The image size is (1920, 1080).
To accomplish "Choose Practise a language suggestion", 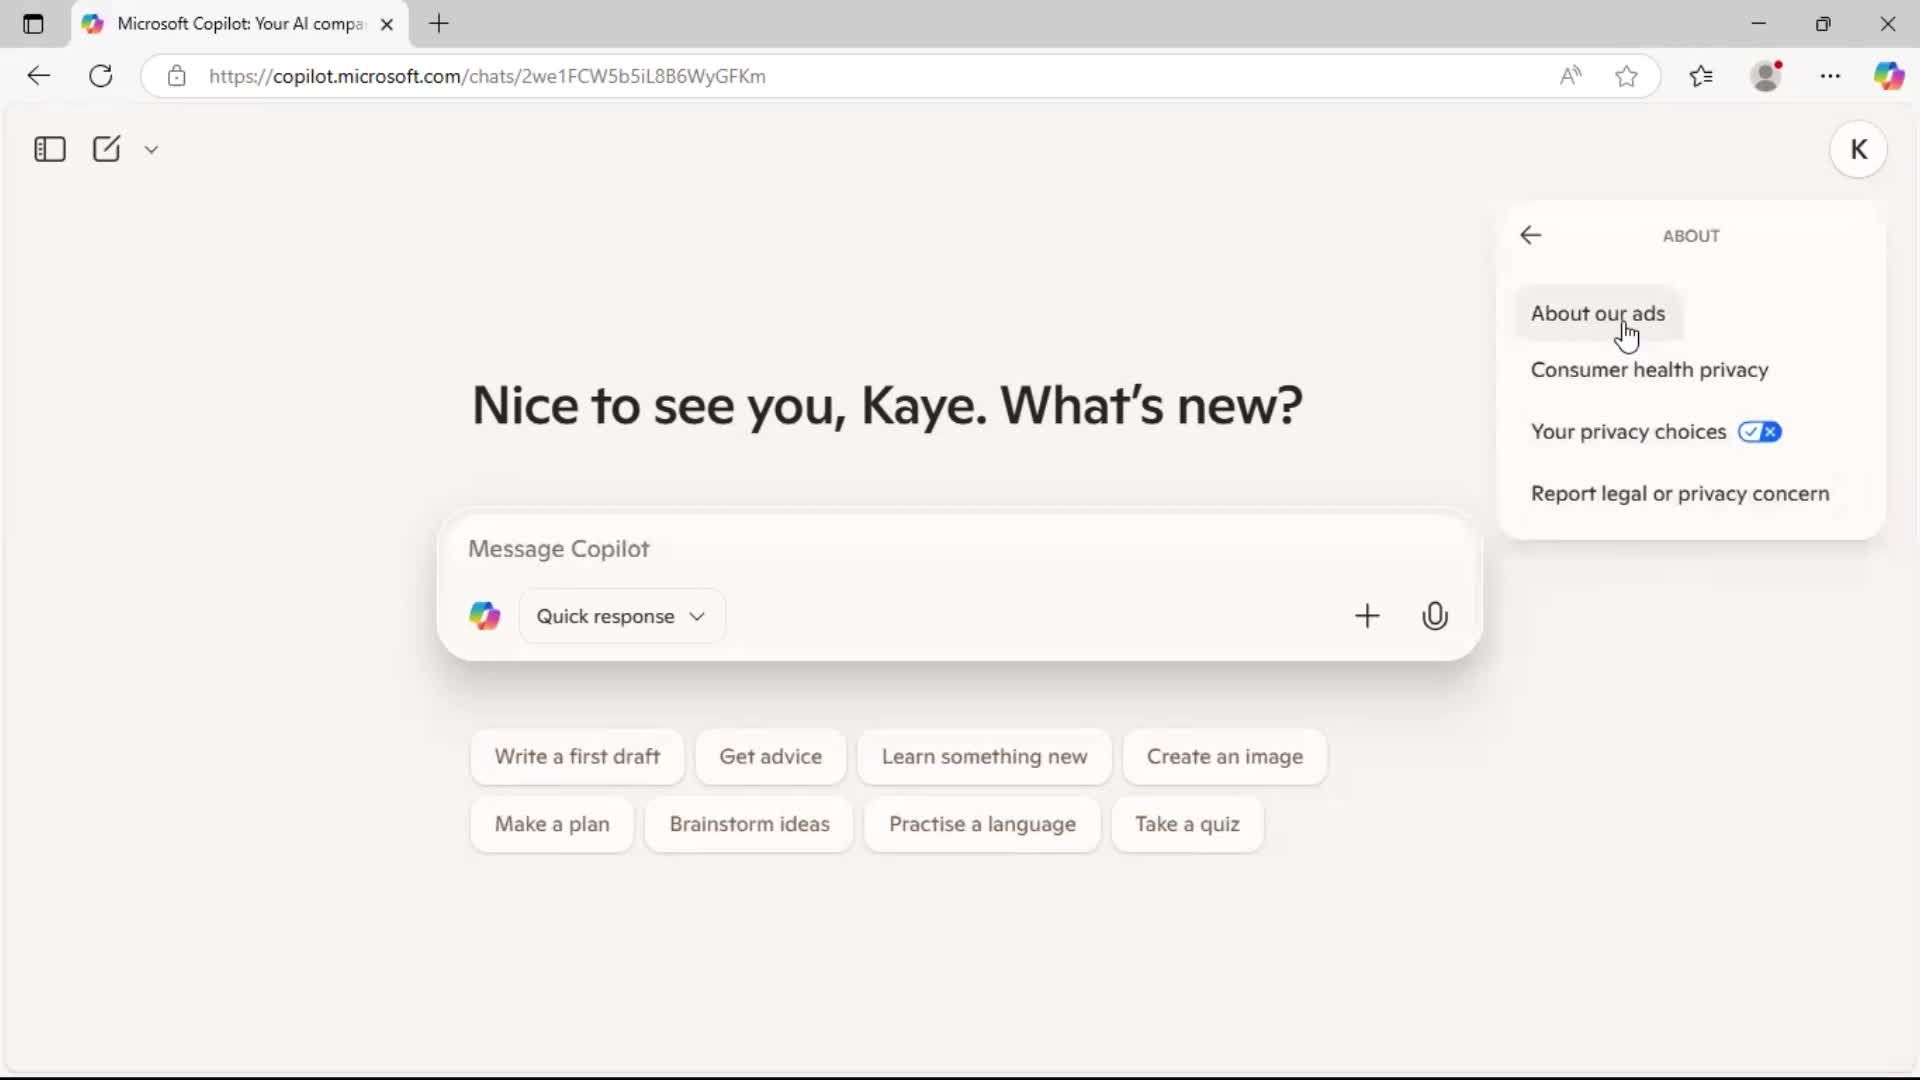I will pos(982,825).
